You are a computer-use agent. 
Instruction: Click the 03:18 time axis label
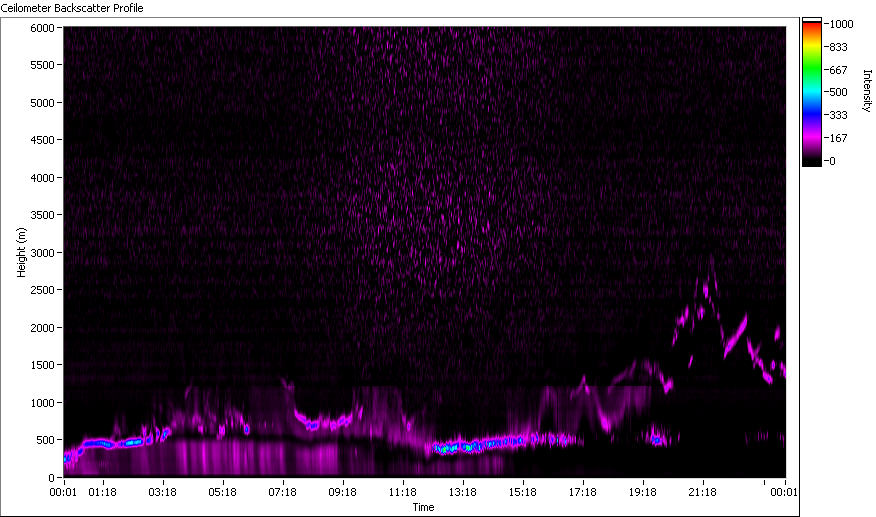pyautogui.click(x=163, y=492)
